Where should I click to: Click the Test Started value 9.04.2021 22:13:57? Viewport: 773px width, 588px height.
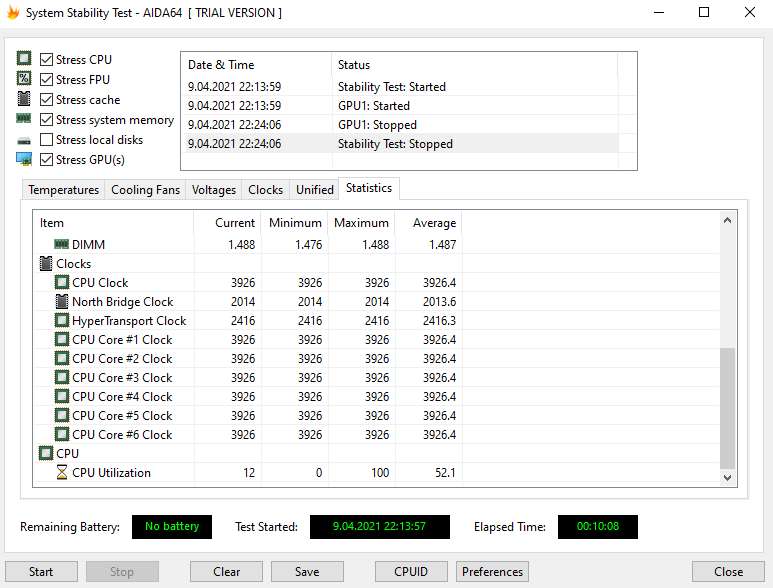pos(380,526)
